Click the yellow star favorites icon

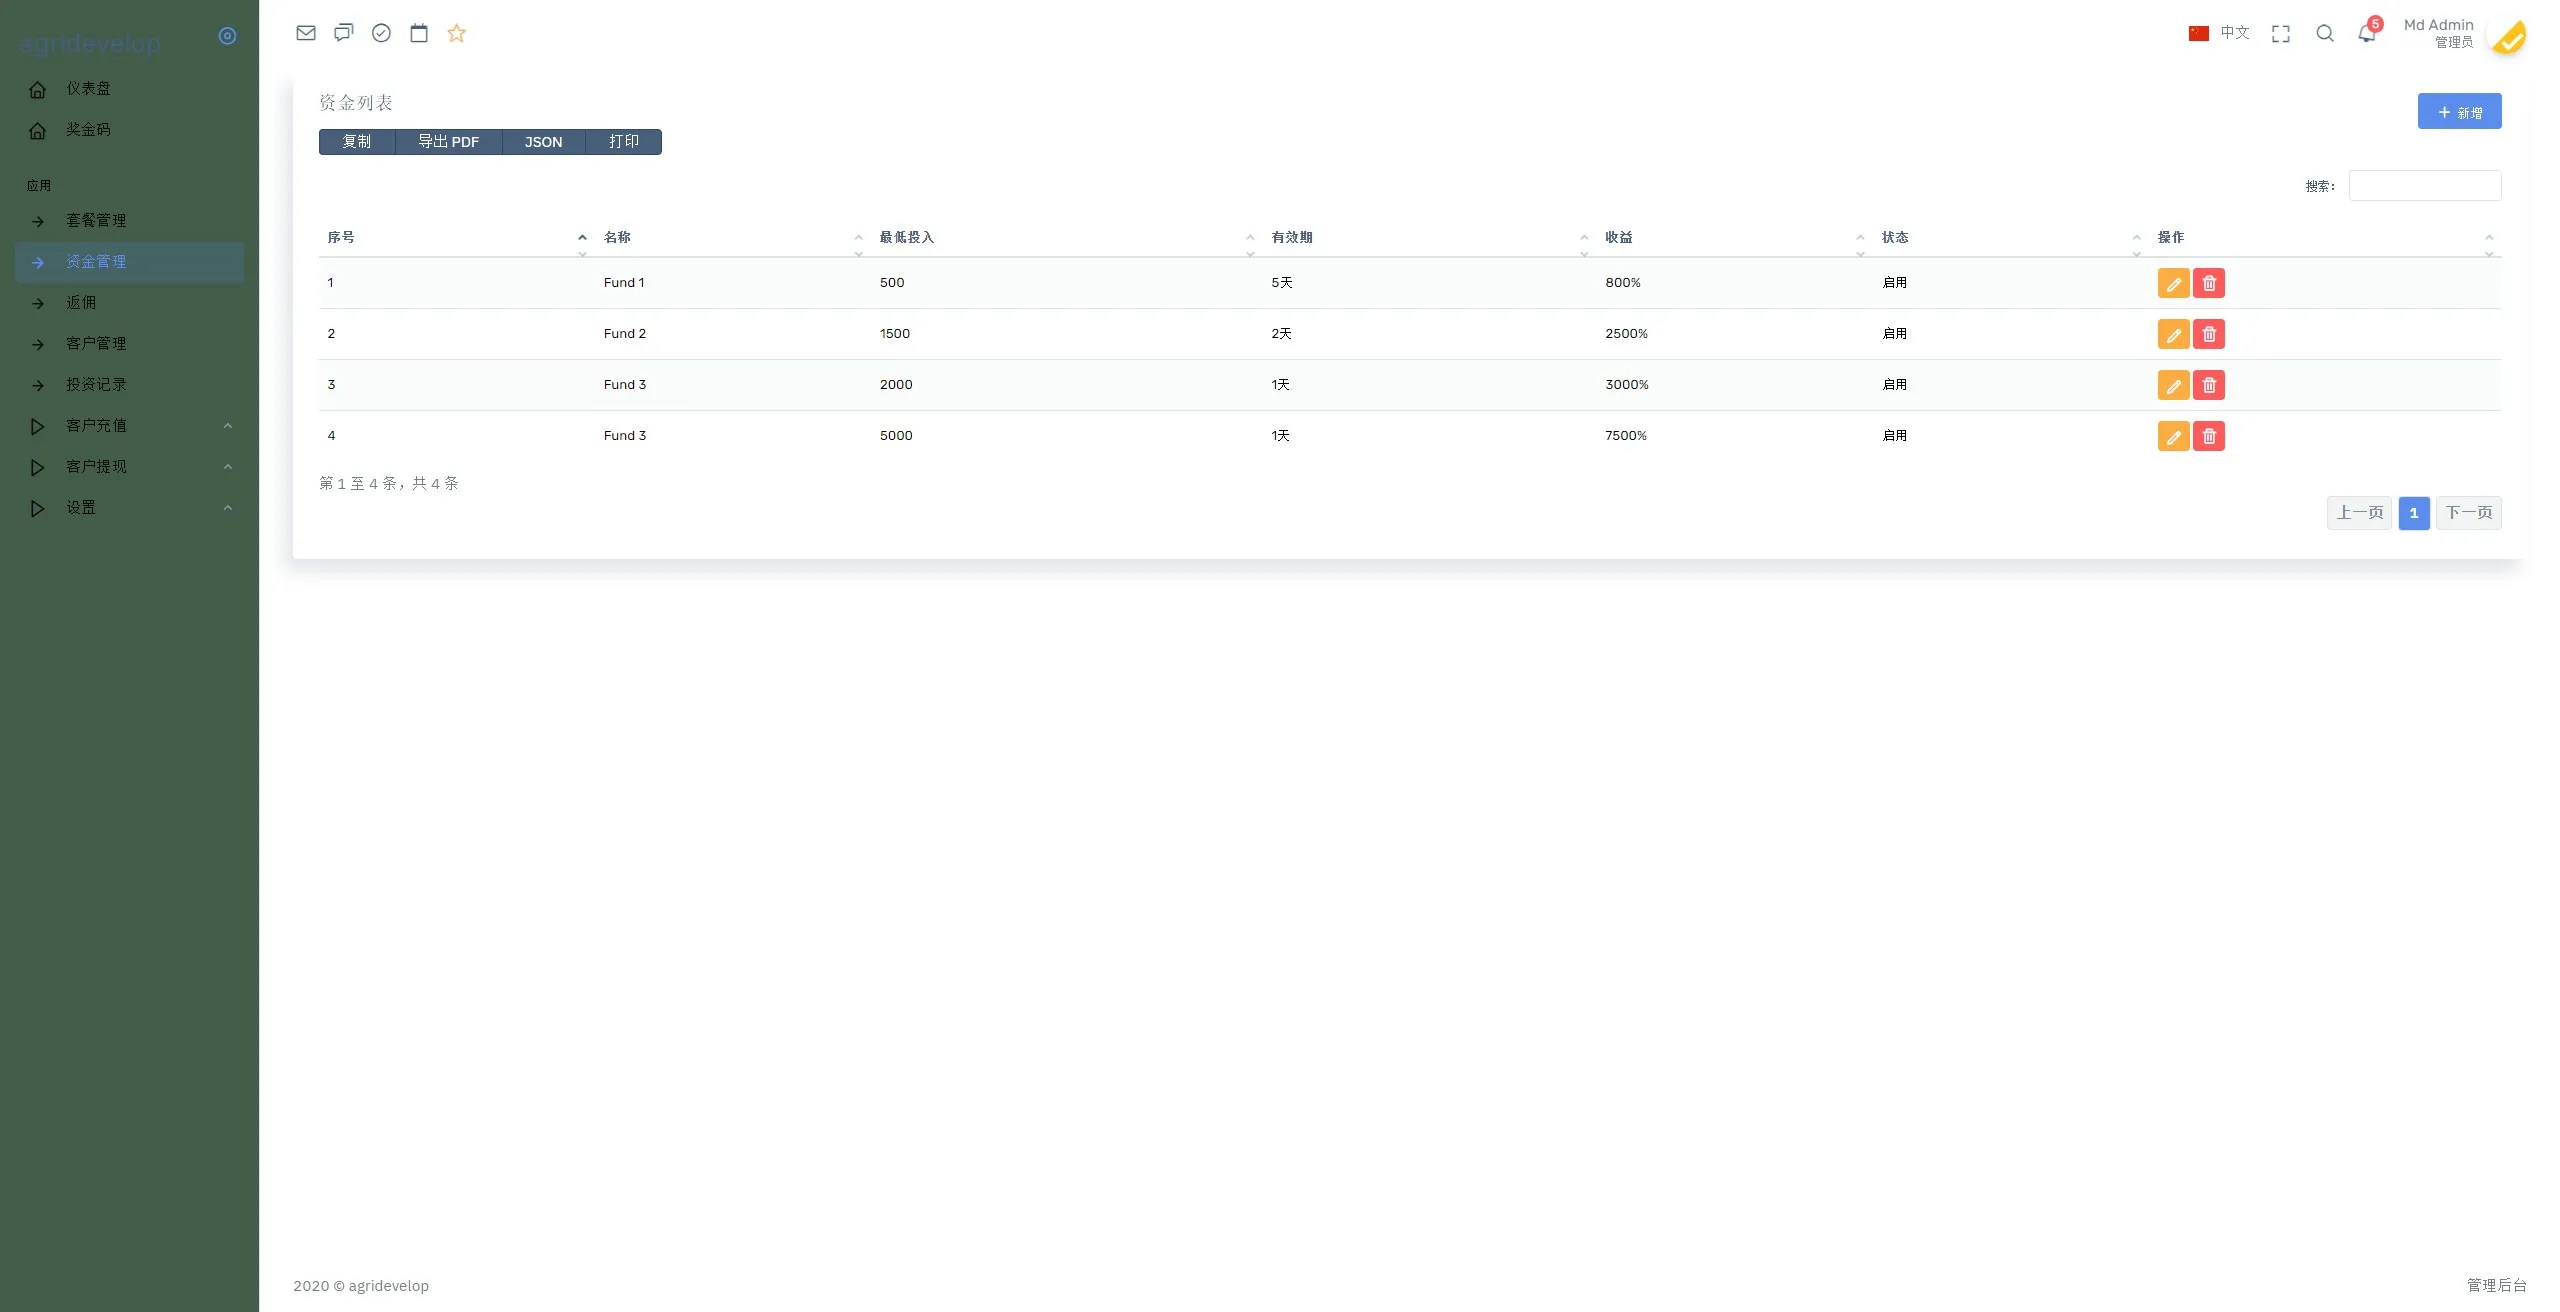click(x=457, y=33)
